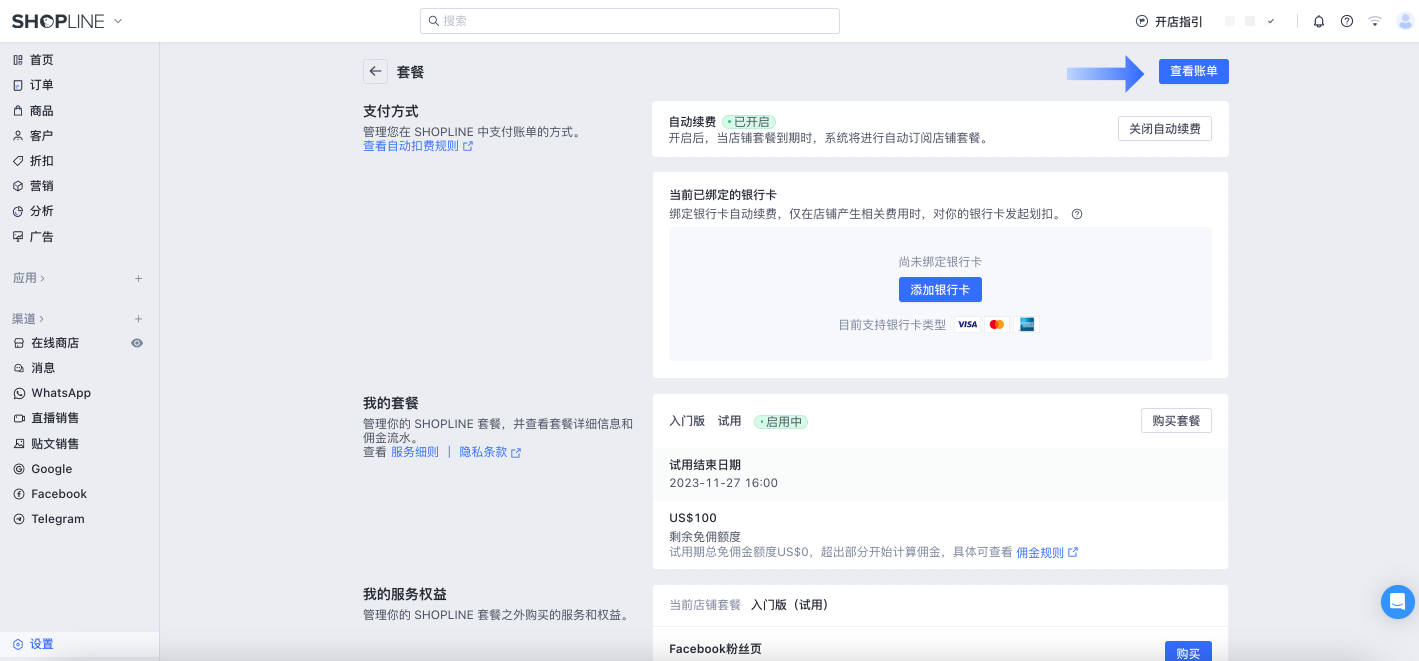Click the plus icon next to 应用
Image resolution: width=1419 pixels, height=661 pixels.
[x=139, y=278]
